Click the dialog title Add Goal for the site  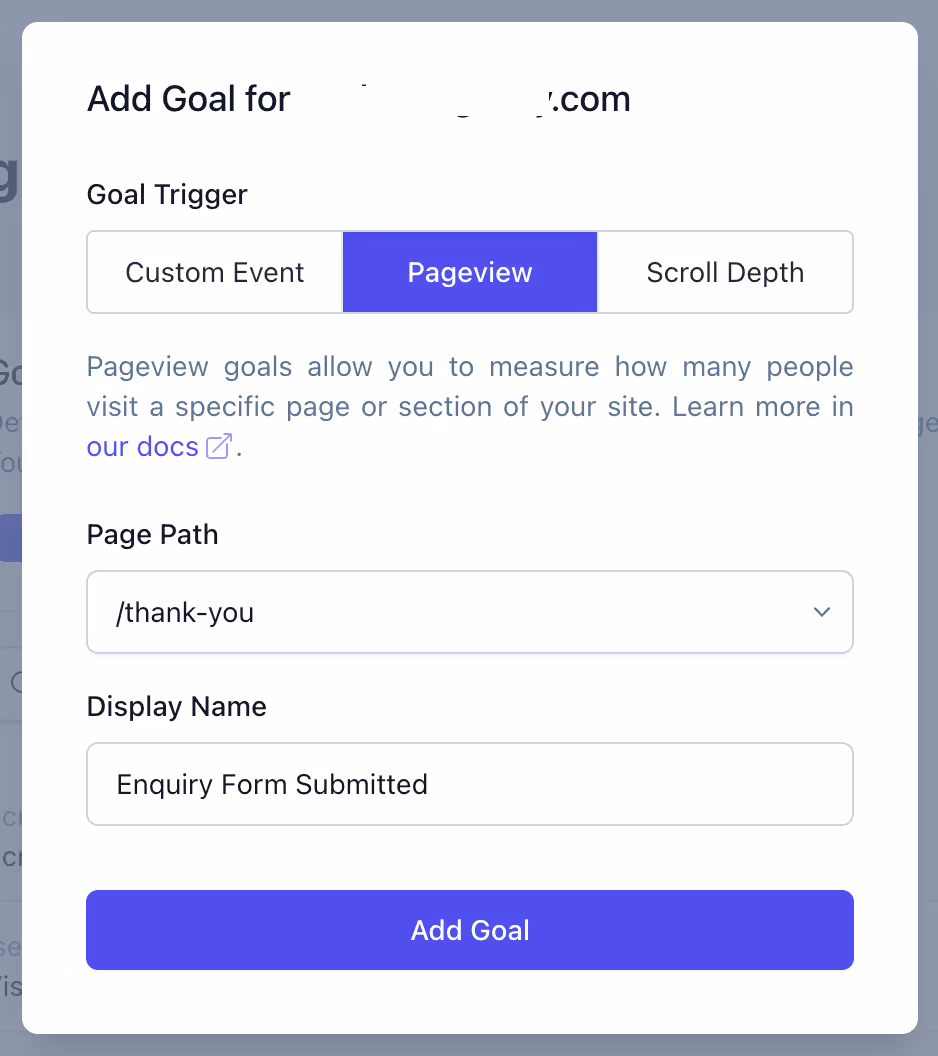[359, 98]
